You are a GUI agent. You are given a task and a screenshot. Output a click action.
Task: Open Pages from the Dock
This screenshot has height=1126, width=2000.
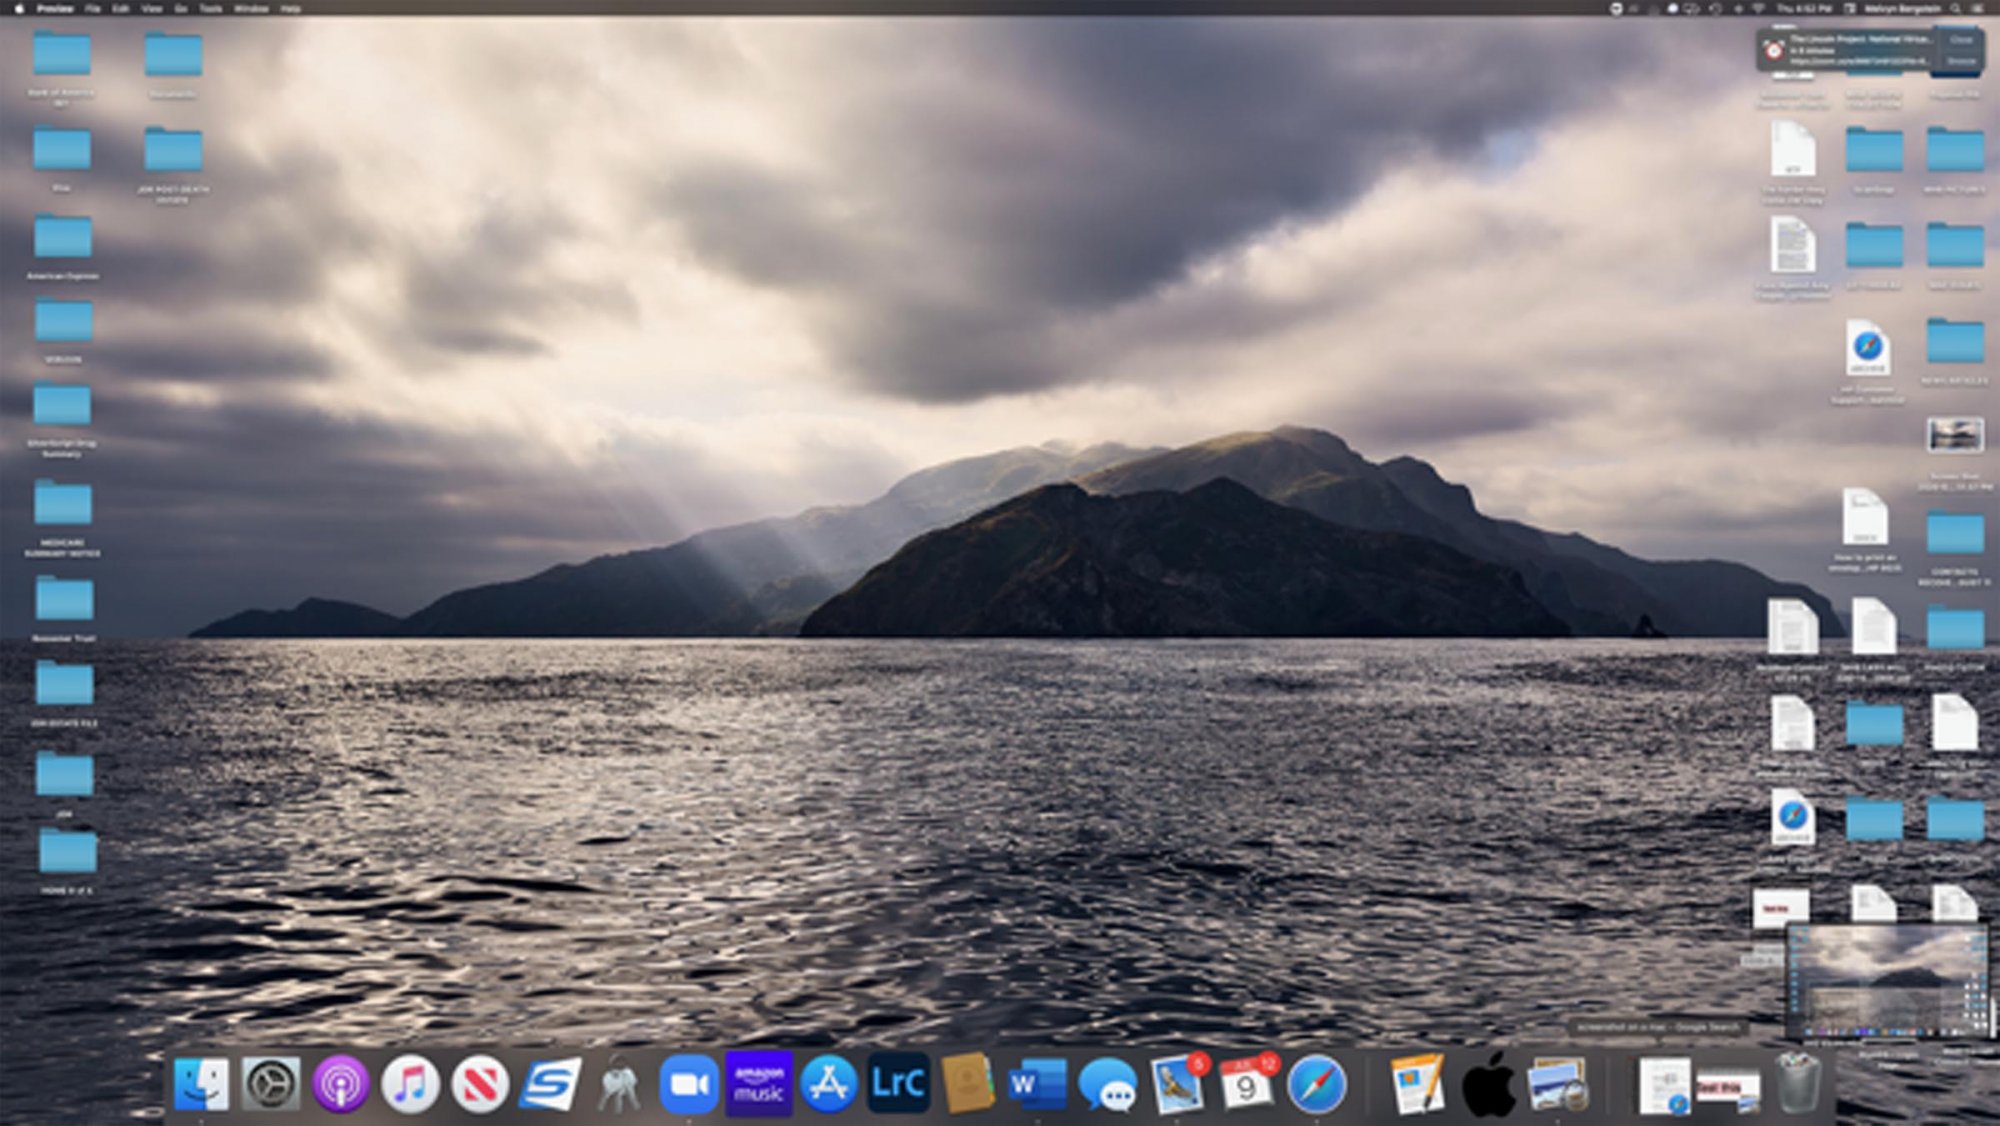point(1418,1084)
